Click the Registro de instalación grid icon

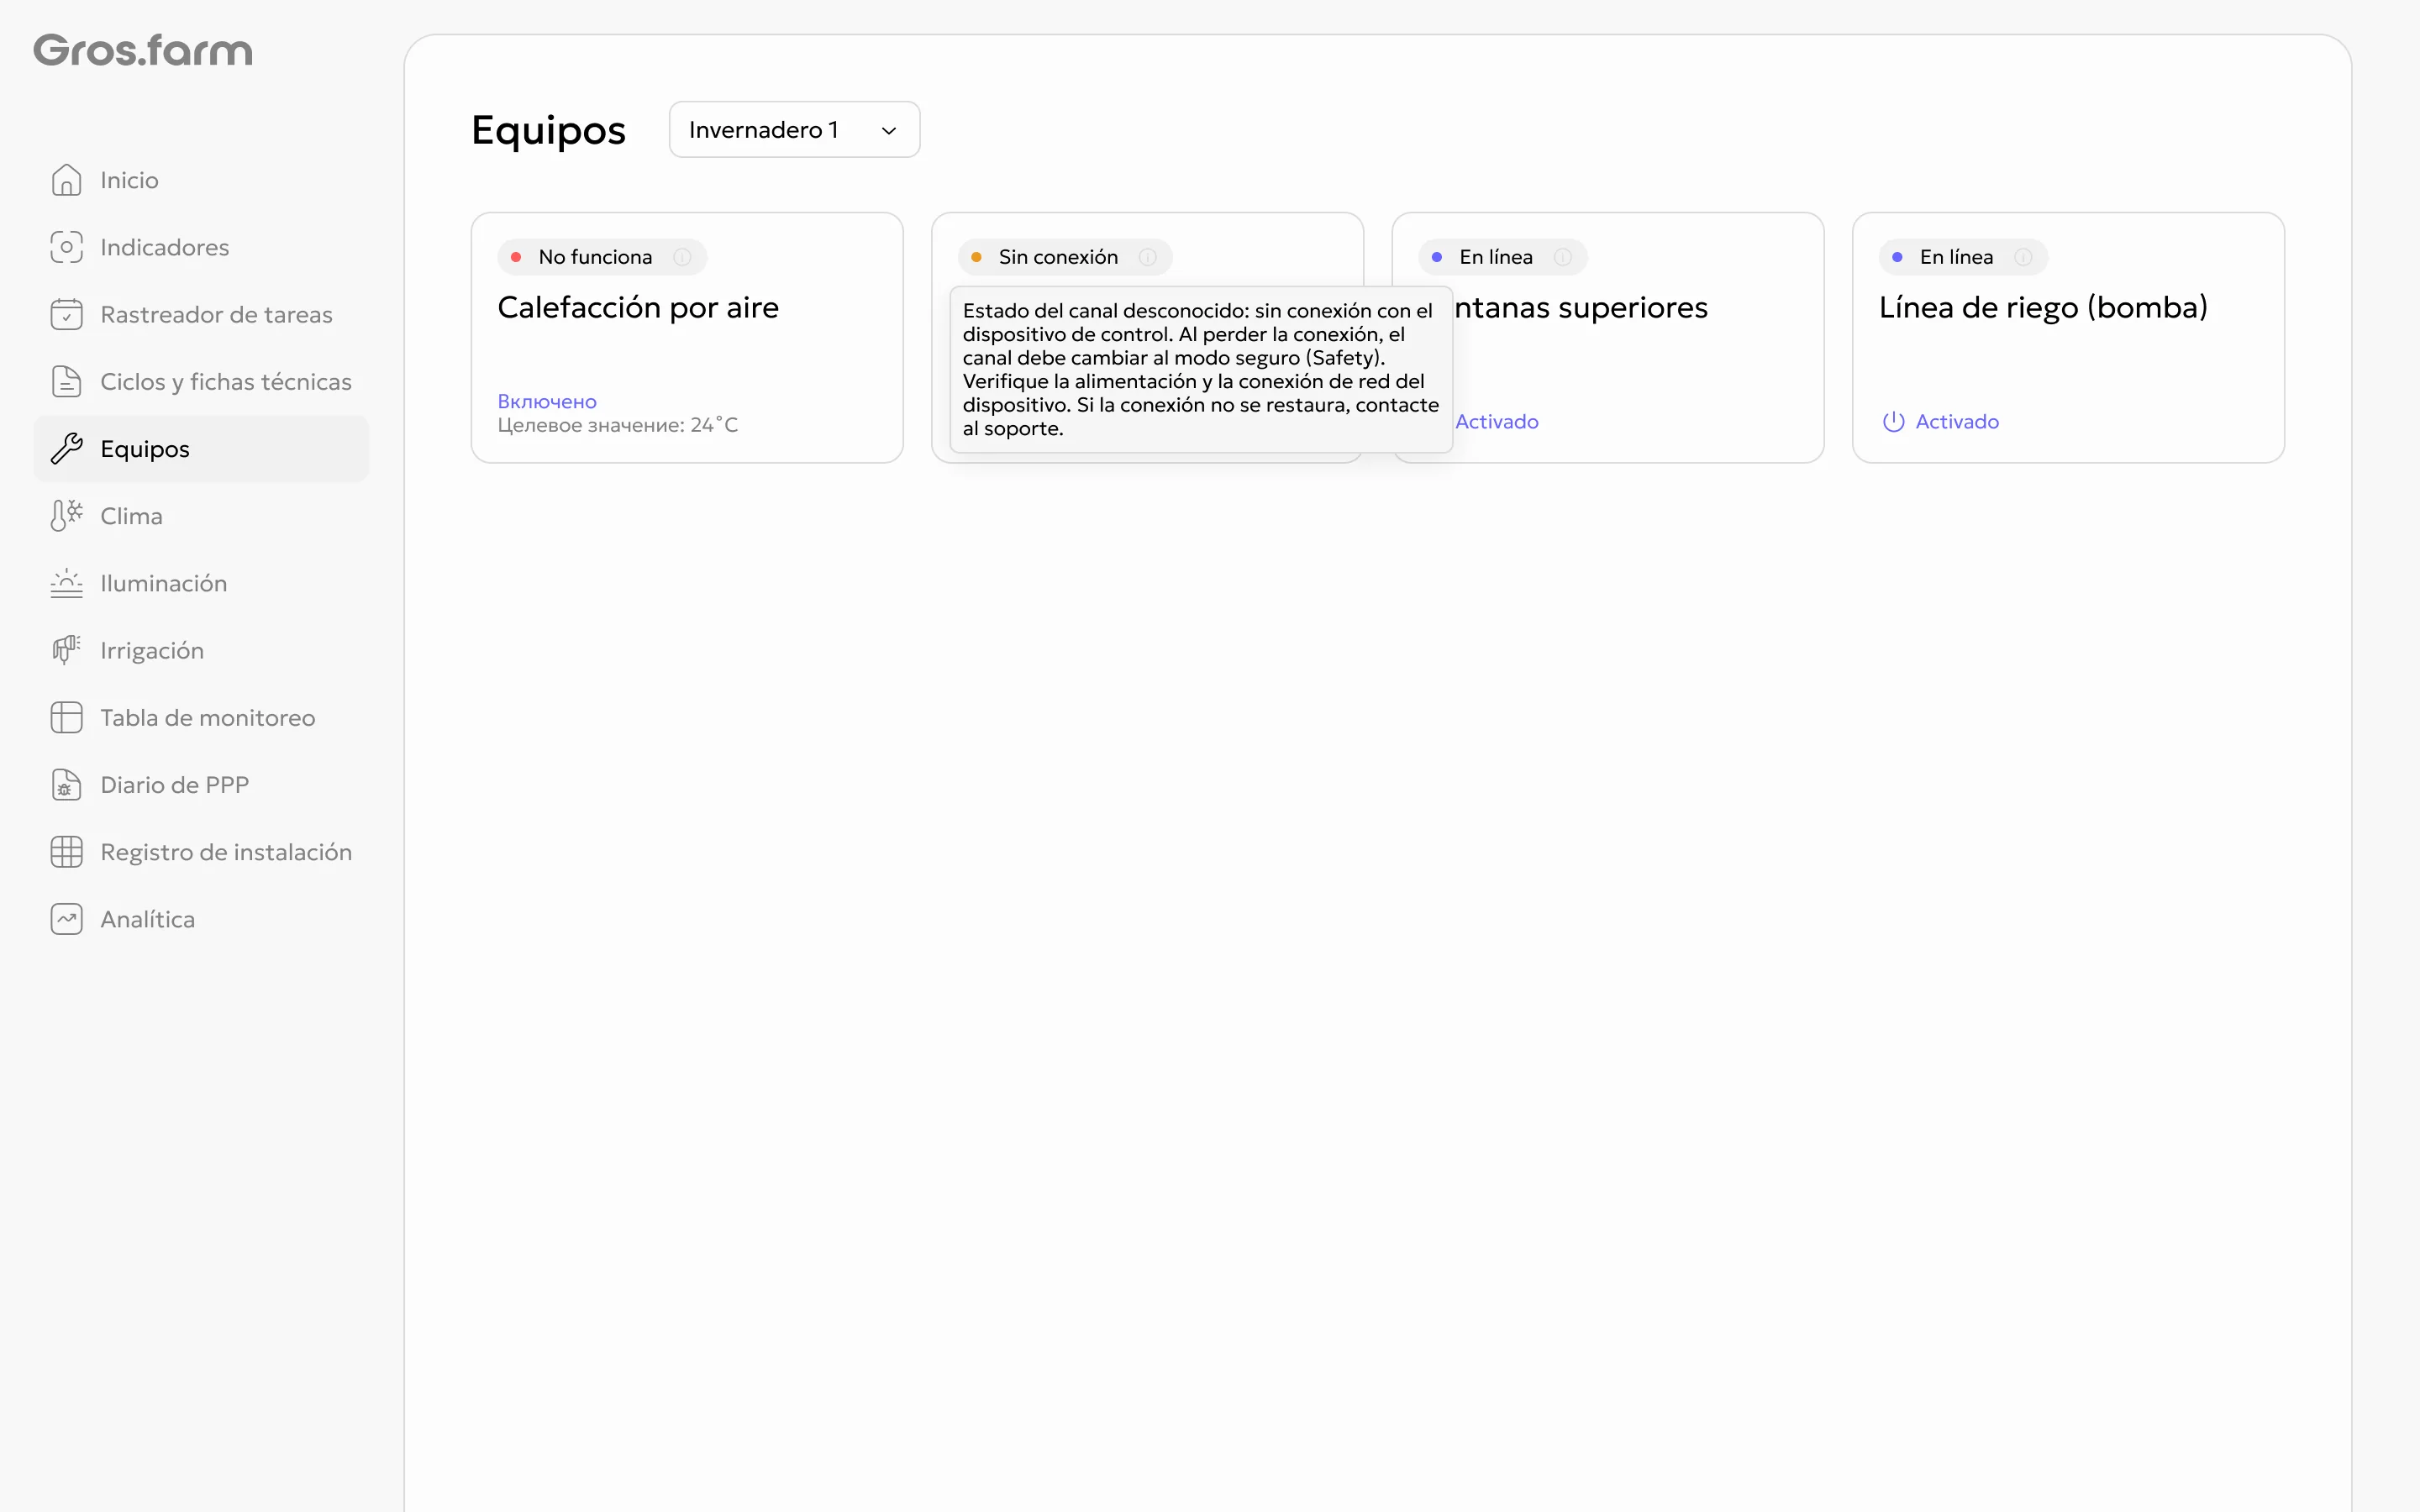(x=66, y=851)
